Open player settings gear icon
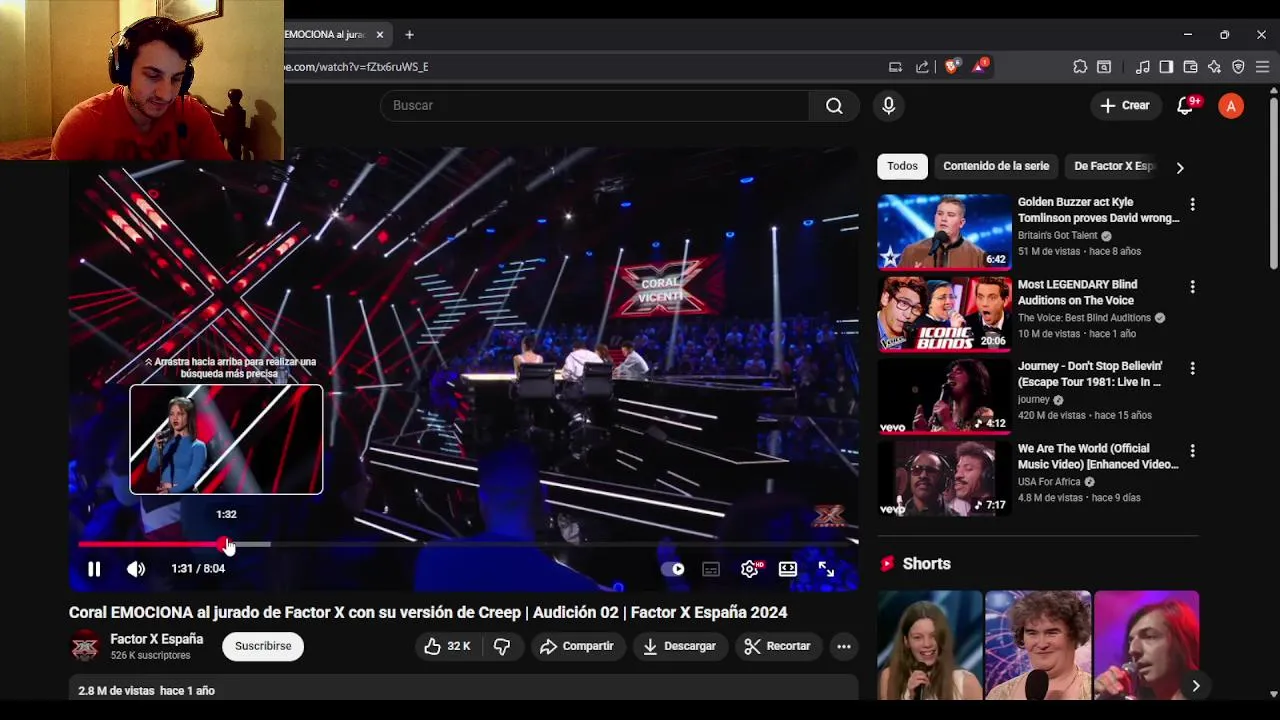This screenshot has height=720, width=1280. click(750, 569)
